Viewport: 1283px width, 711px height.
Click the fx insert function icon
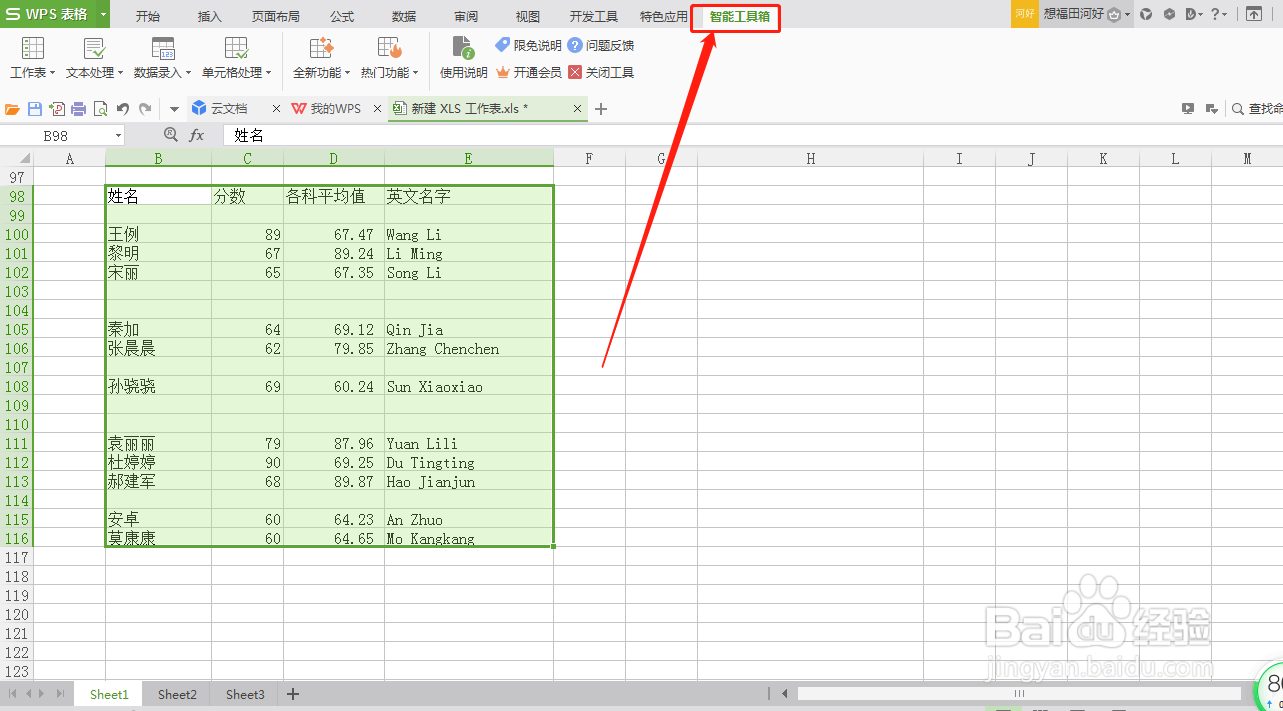pos(197,135)
